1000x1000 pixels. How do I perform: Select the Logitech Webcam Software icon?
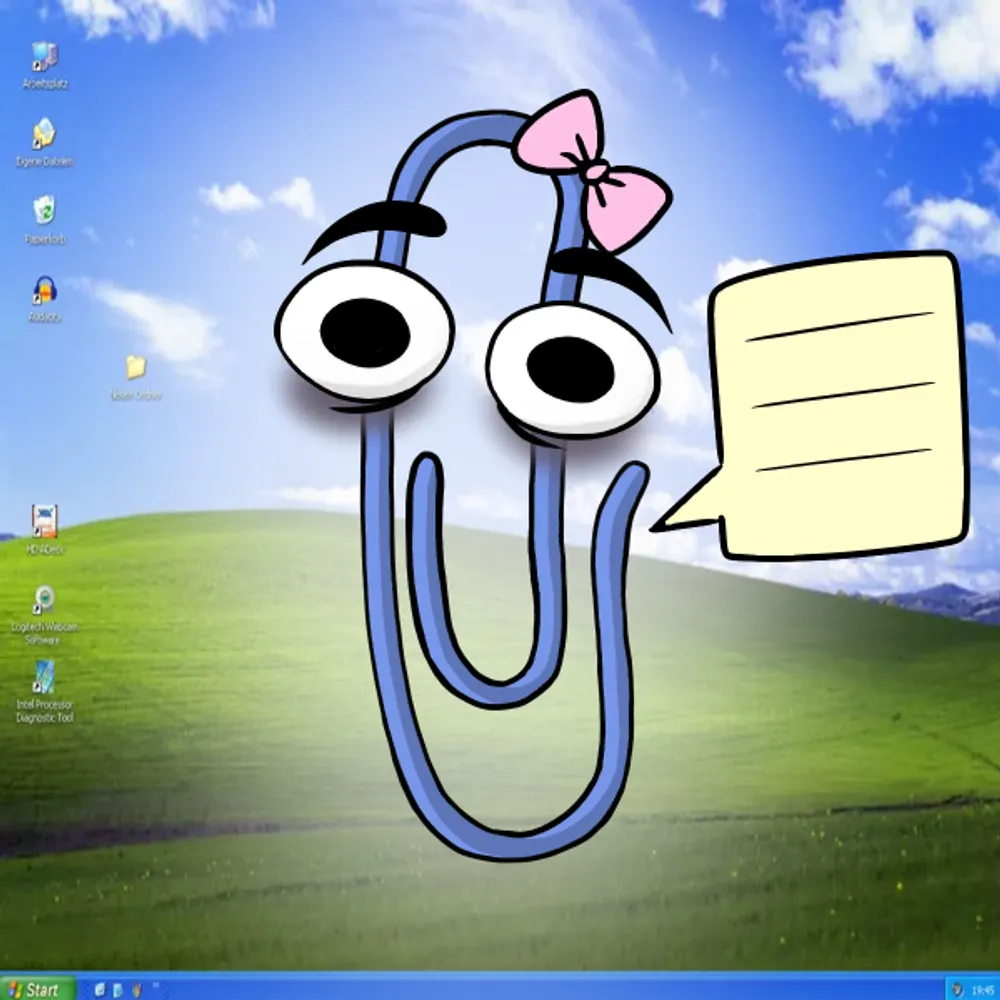pyautogui.click(x=44, y=602)
